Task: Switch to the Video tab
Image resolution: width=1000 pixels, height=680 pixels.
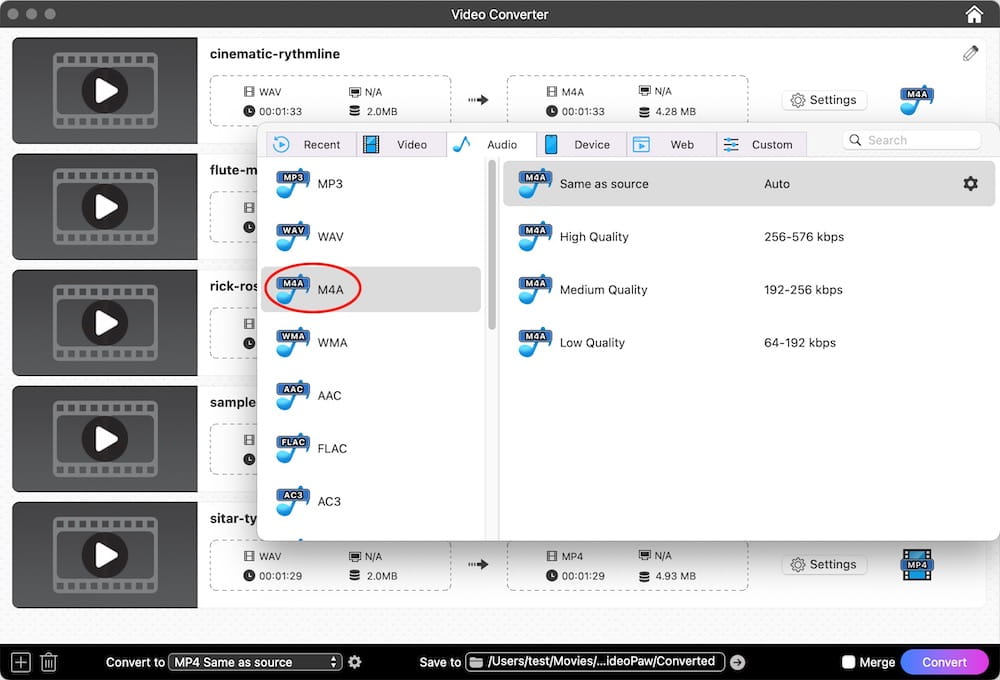Action: [x=401, y=145]
